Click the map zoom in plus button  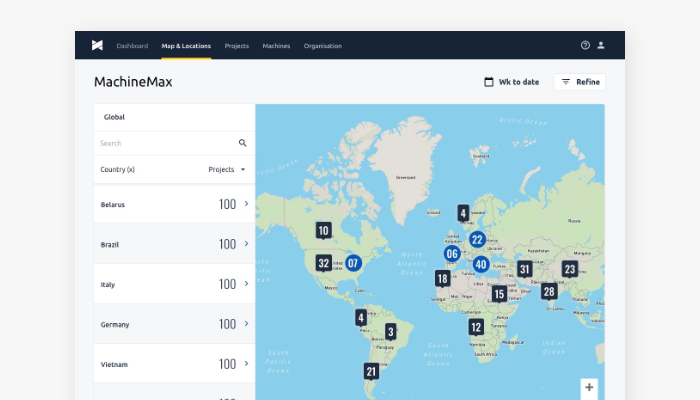pyautogui.click(x=589, y=387)
